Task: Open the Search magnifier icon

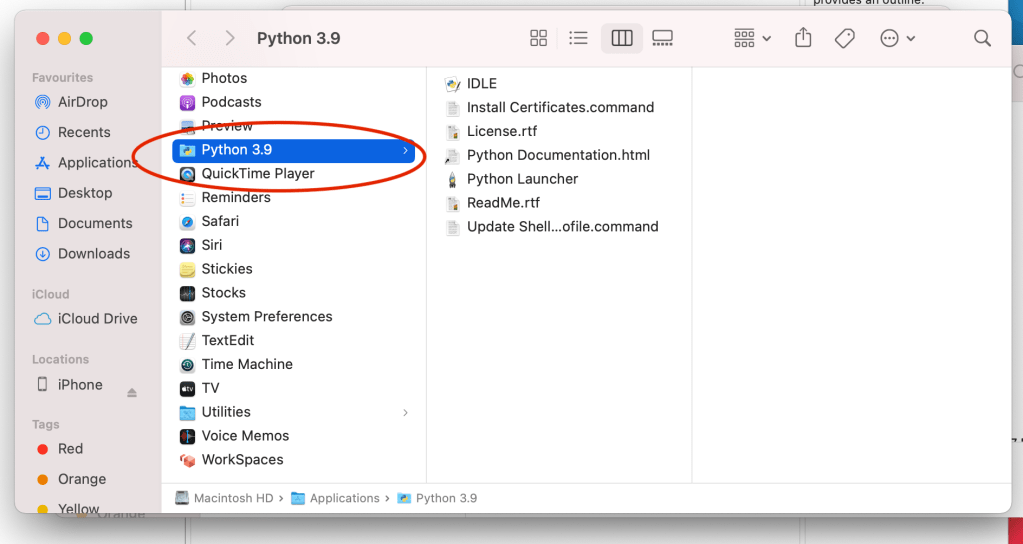Action: tap(982, 38)
